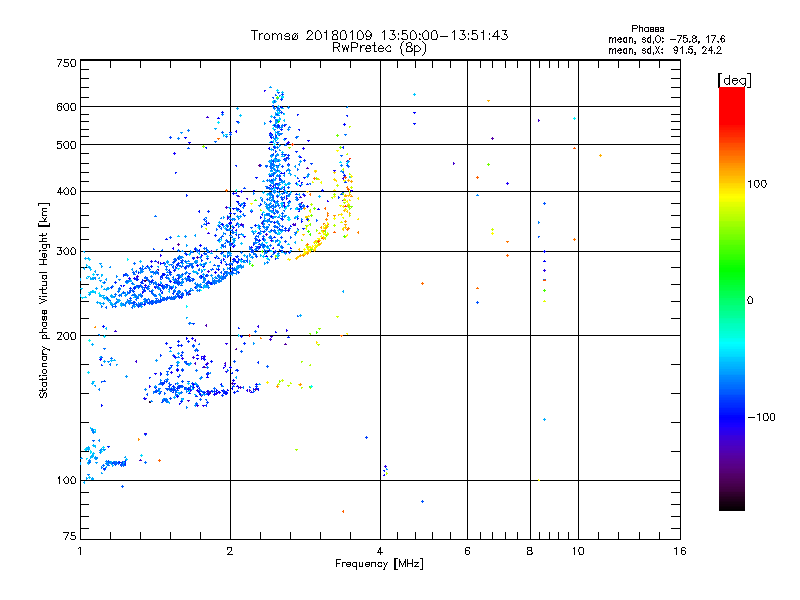Click the x-axis tick label '10'
This screenshot has height=600, width=800.
pos(578,551)
